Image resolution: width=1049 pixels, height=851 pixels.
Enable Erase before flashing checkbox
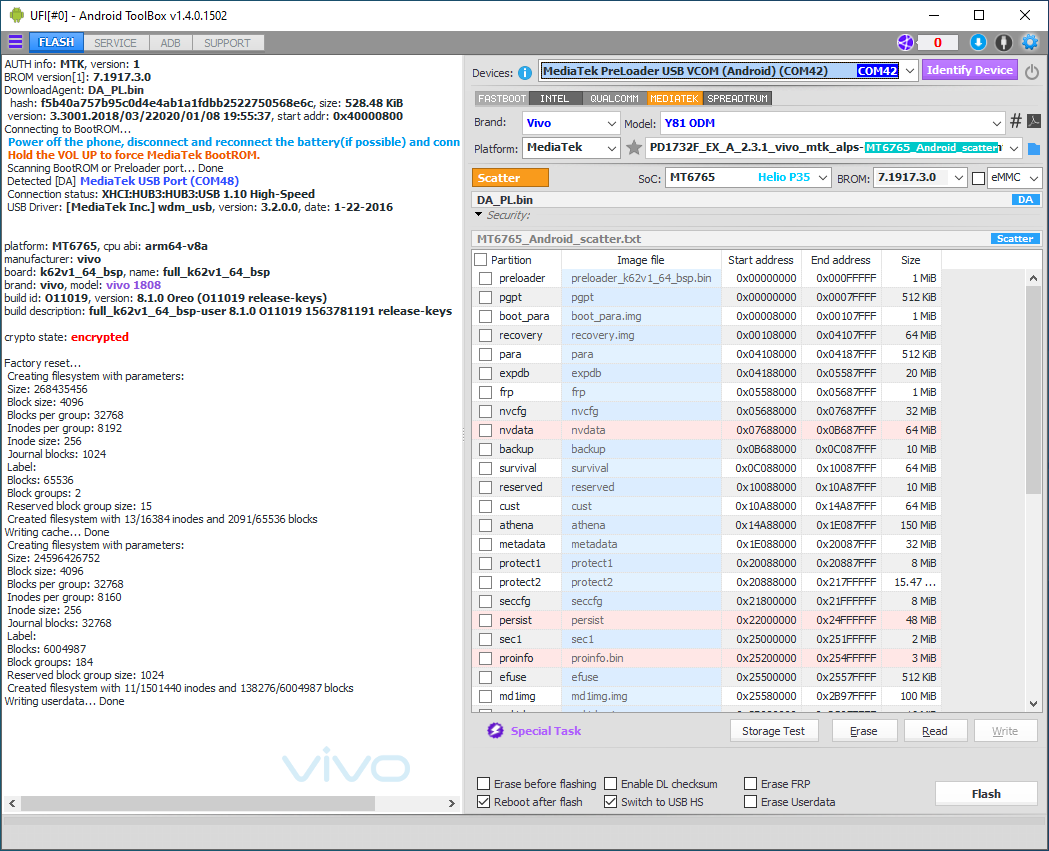tap(485, 784)
